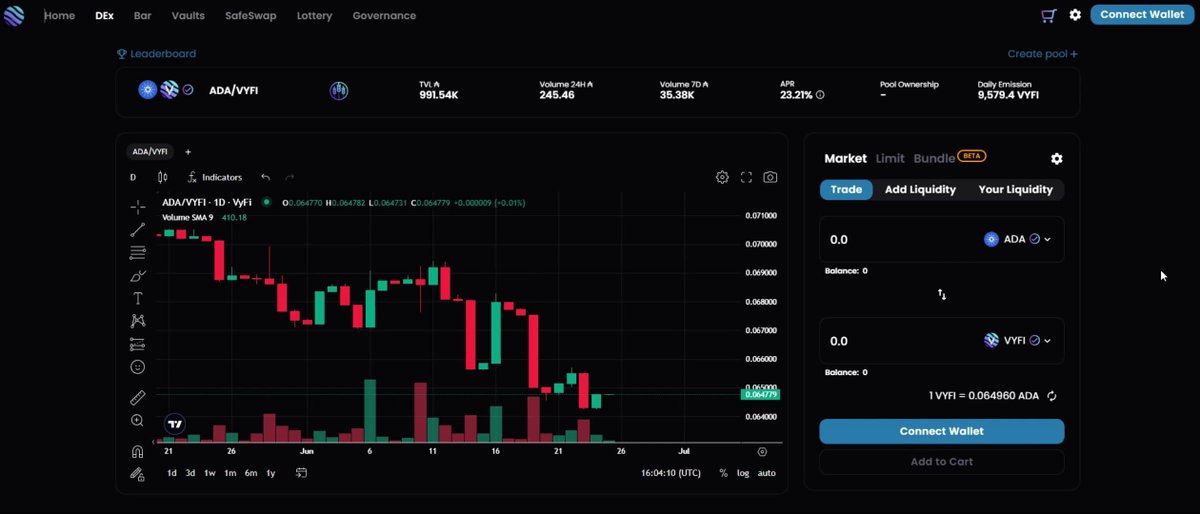The width and height of the screenshot is (1200, 514).
Task: Select the ruler measure tool
Action: pyautogui.click(x=138, y=397)
